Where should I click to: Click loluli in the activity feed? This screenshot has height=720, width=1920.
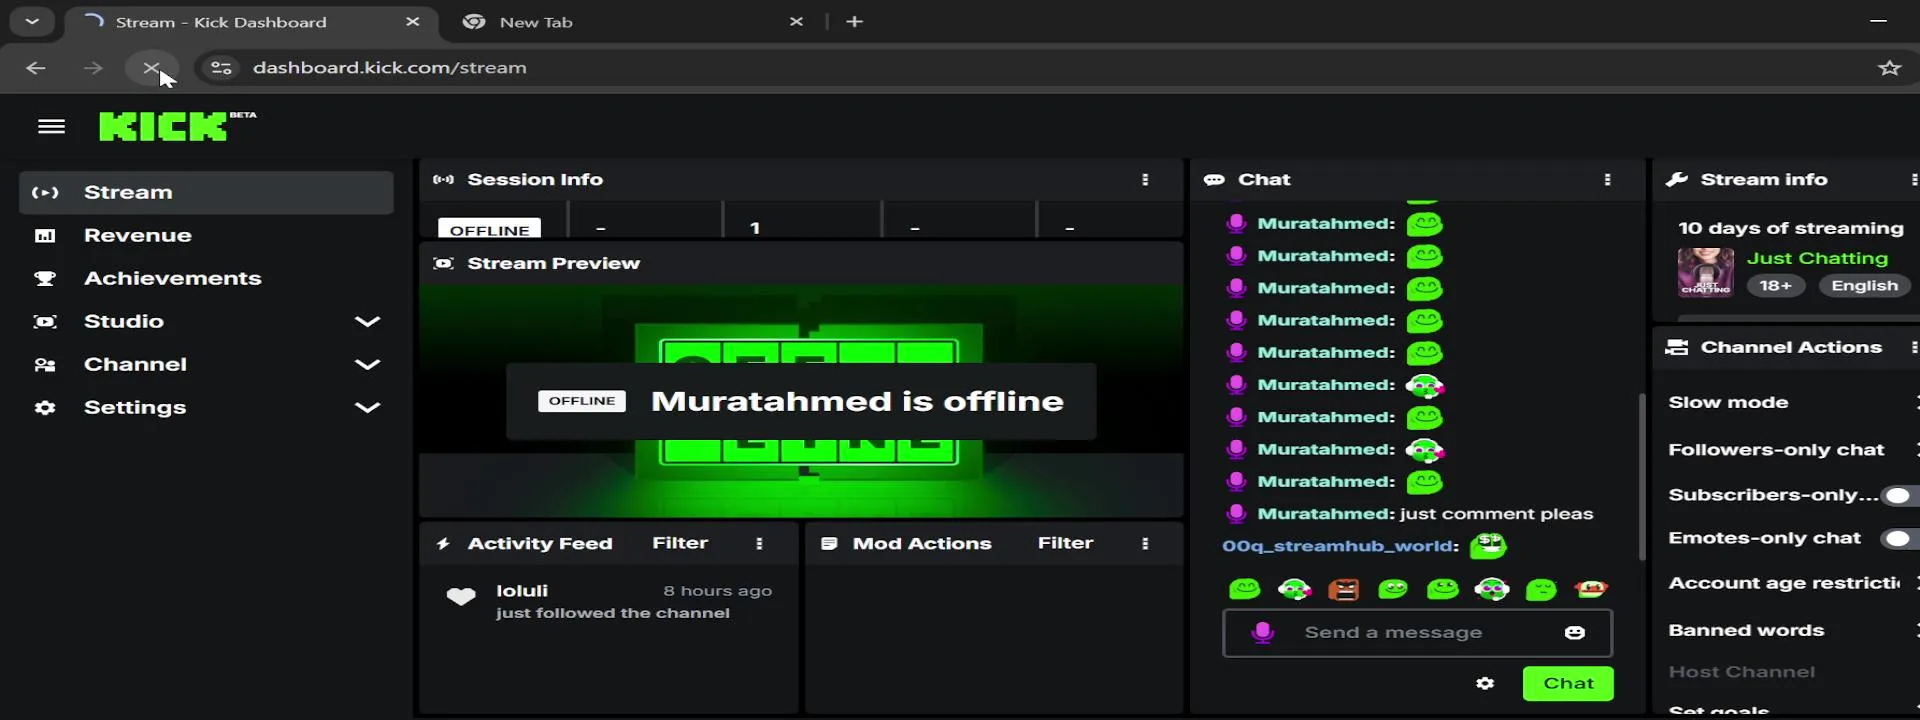522,591
